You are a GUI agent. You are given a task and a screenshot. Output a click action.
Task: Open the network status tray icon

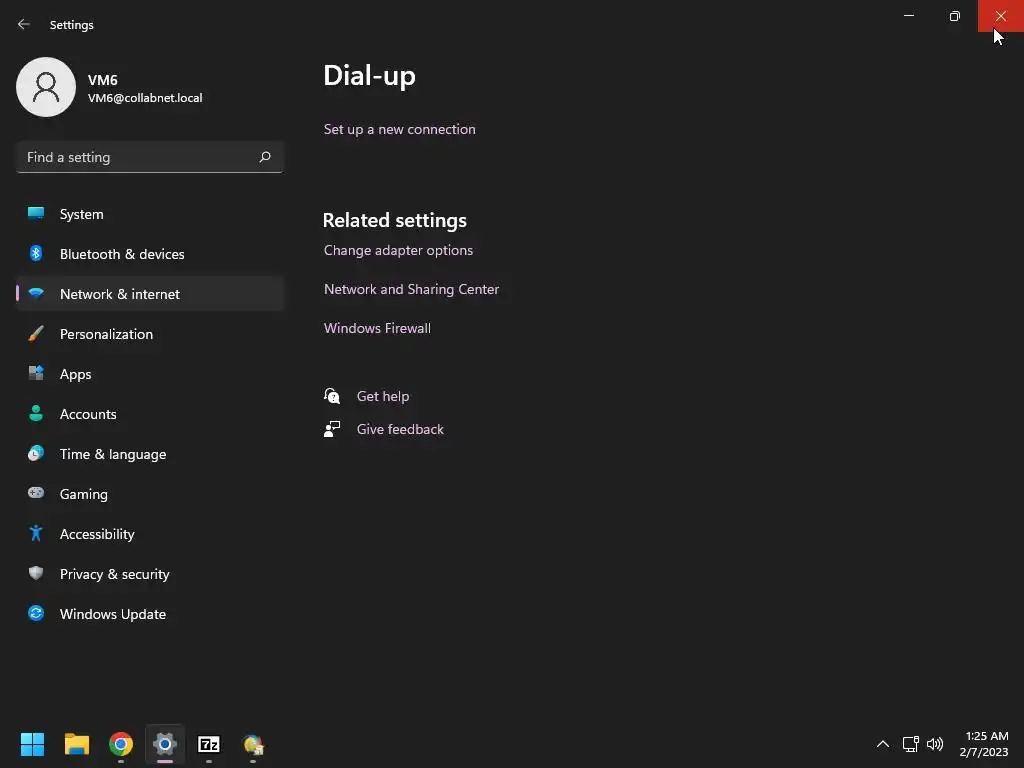click(x=910, y=744)
